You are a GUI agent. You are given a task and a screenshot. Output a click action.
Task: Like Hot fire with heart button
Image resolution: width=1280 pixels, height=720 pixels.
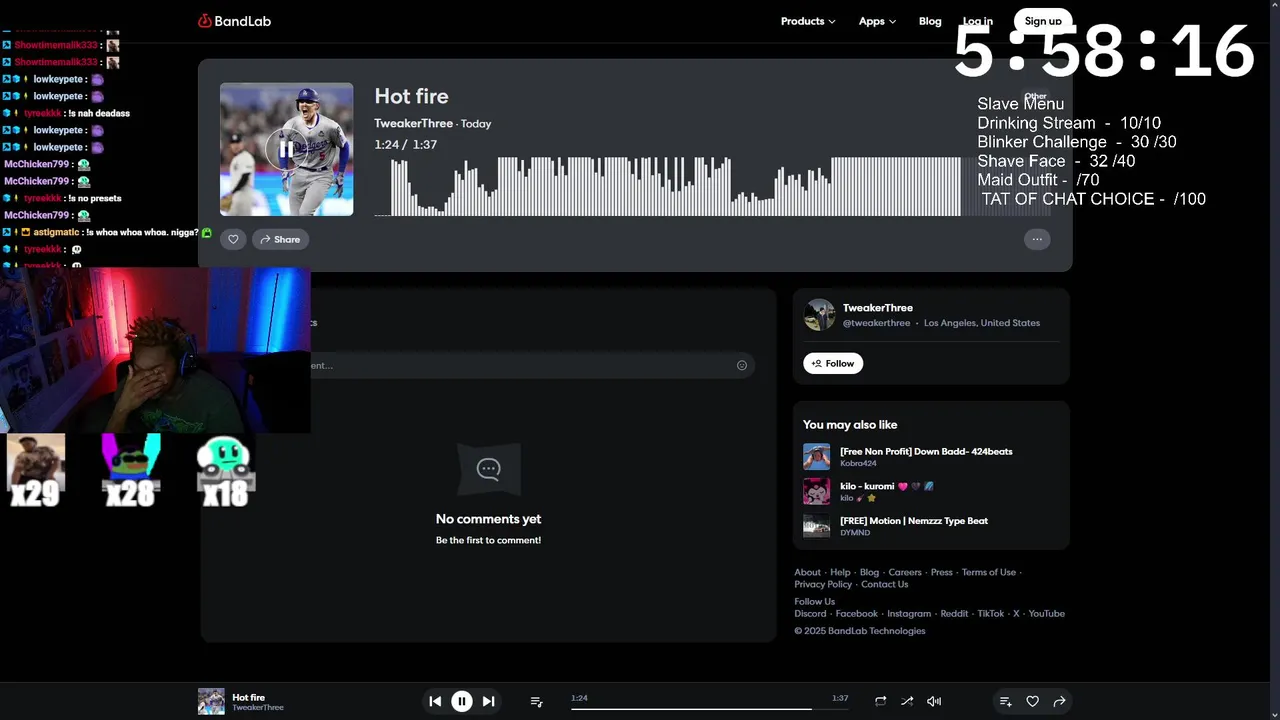click(233, 239)
